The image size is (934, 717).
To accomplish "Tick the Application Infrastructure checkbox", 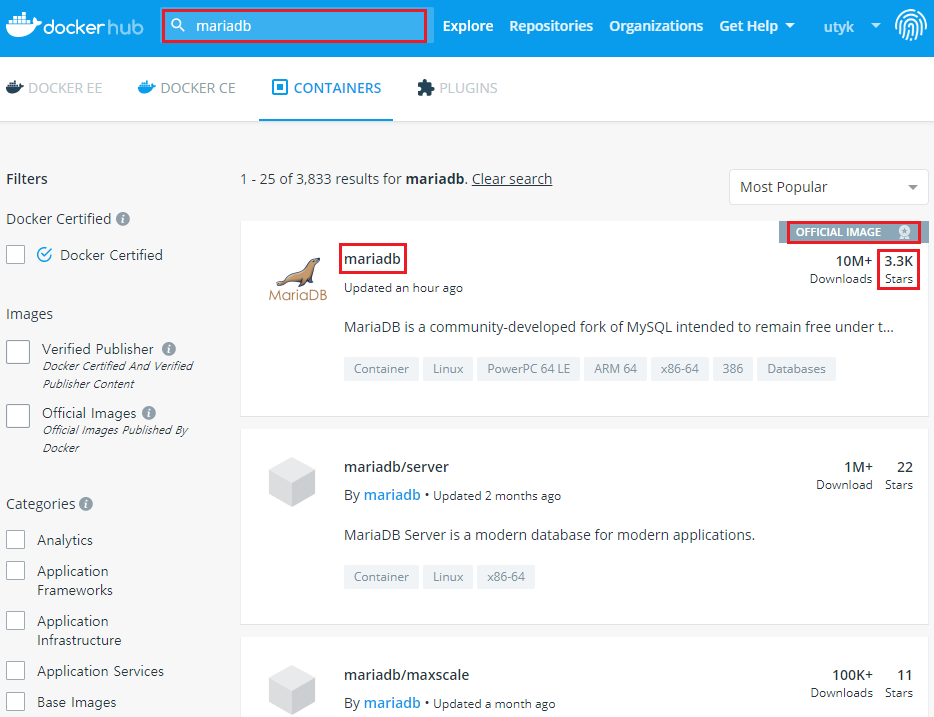I will tap(15, 621).
